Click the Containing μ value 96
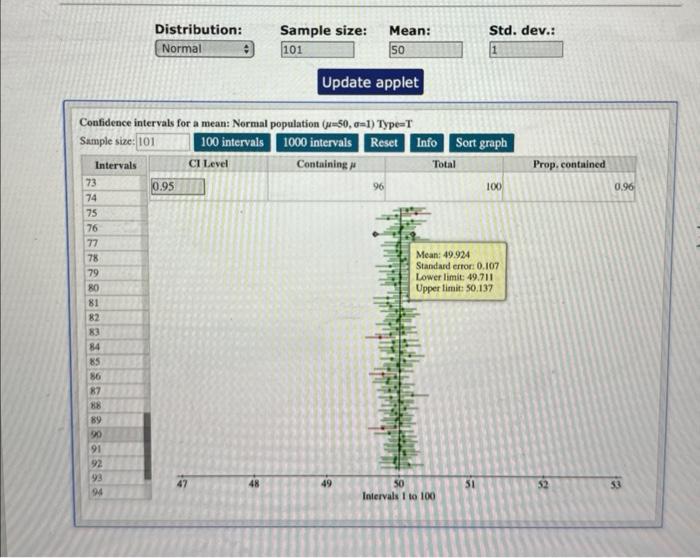The height and width of the screenshot is (558, 700). (378, 187)
